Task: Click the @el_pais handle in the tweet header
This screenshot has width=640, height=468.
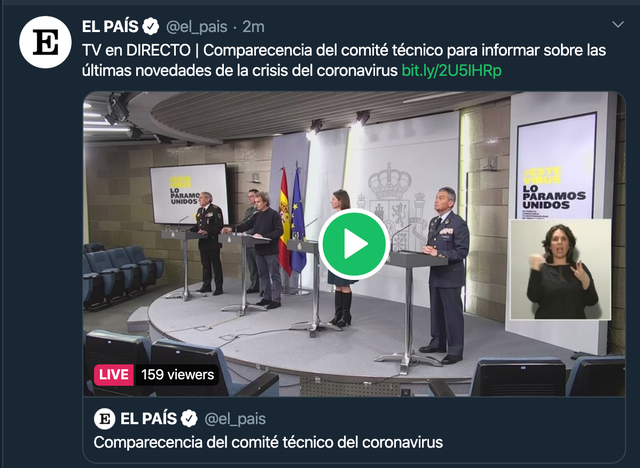Action: pos(196,27)
